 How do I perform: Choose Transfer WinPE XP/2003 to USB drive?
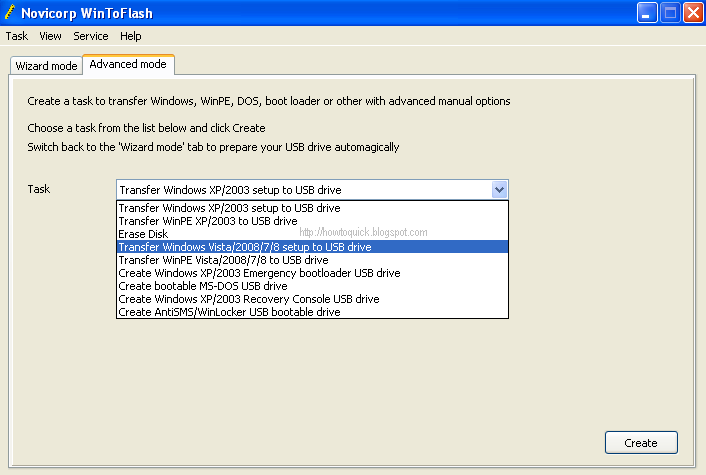click(312, 221)
